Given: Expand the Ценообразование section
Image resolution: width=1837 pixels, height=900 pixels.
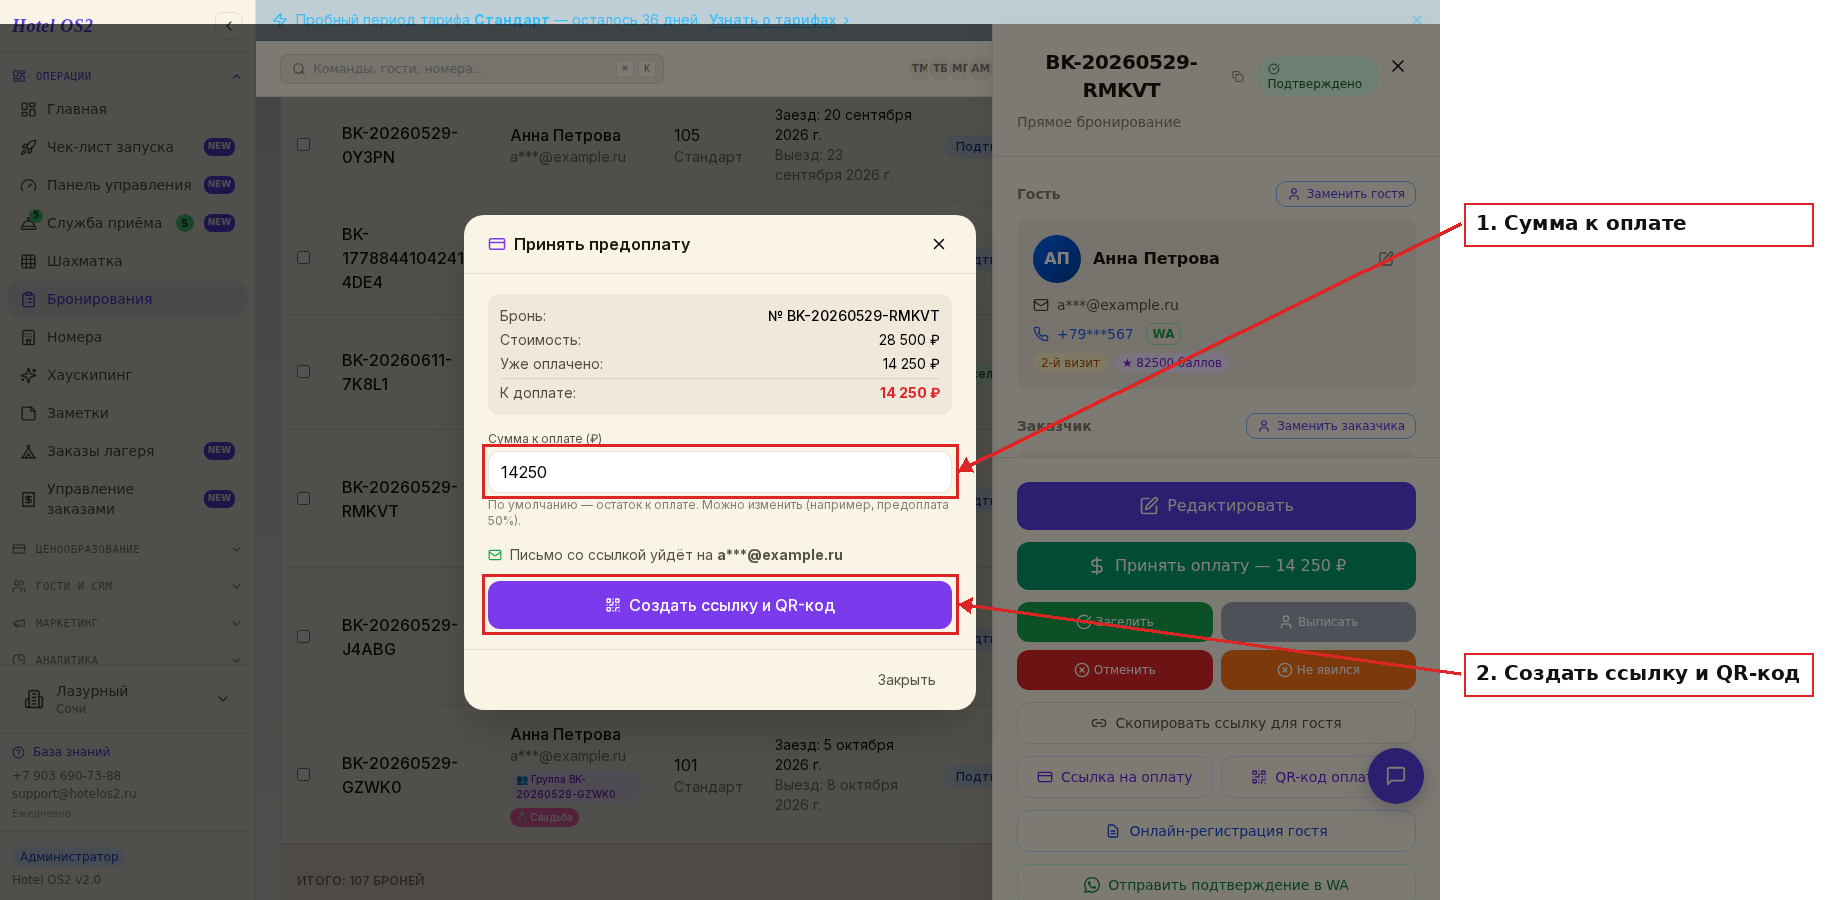Looking at the screenshot, I should click(127, 549).
